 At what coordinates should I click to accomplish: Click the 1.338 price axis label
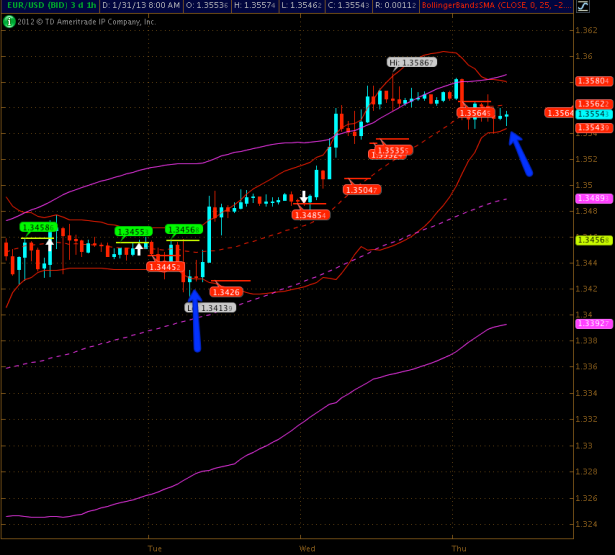click(586, 340)
